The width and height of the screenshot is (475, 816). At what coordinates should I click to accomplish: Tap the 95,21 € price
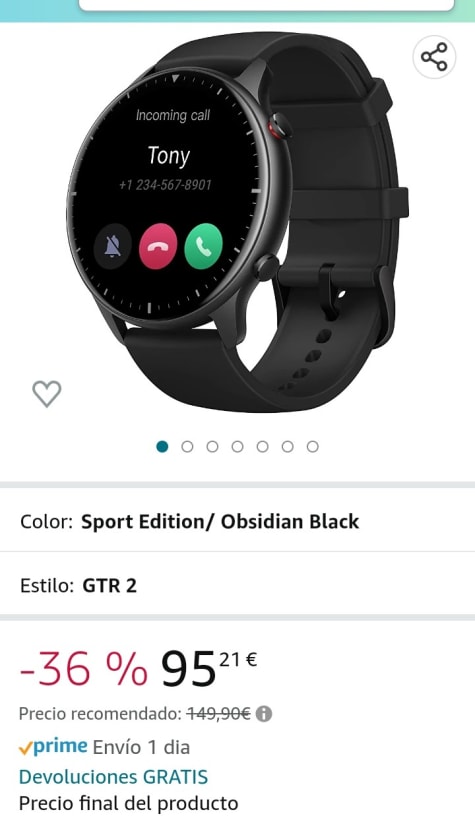pos(209,669)
